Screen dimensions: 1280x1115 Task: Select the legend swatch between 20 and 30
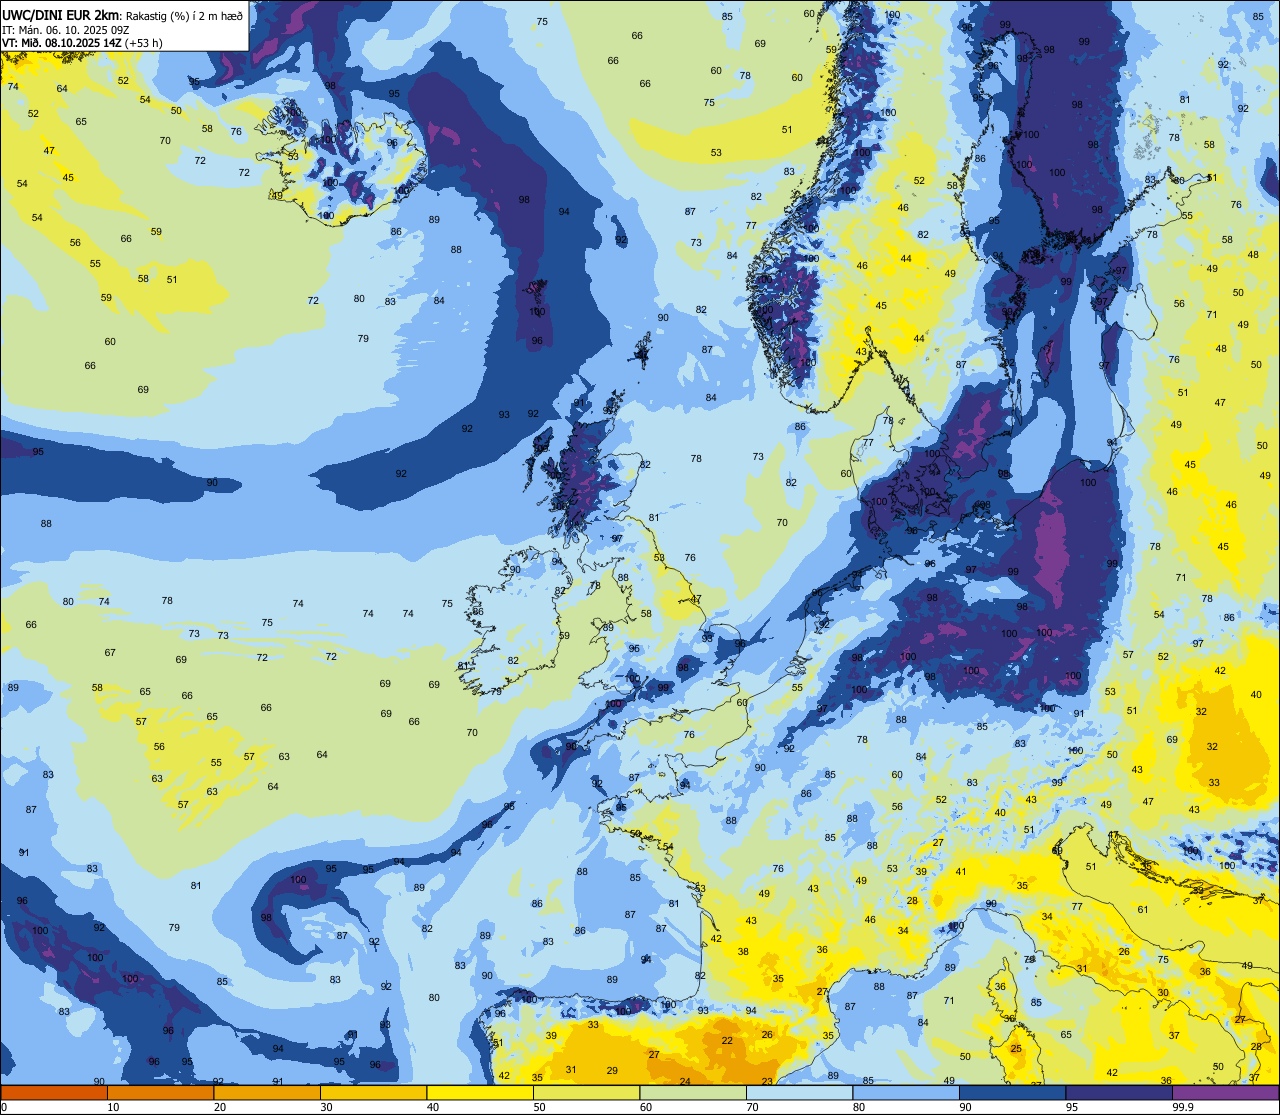pos(267,1093)
